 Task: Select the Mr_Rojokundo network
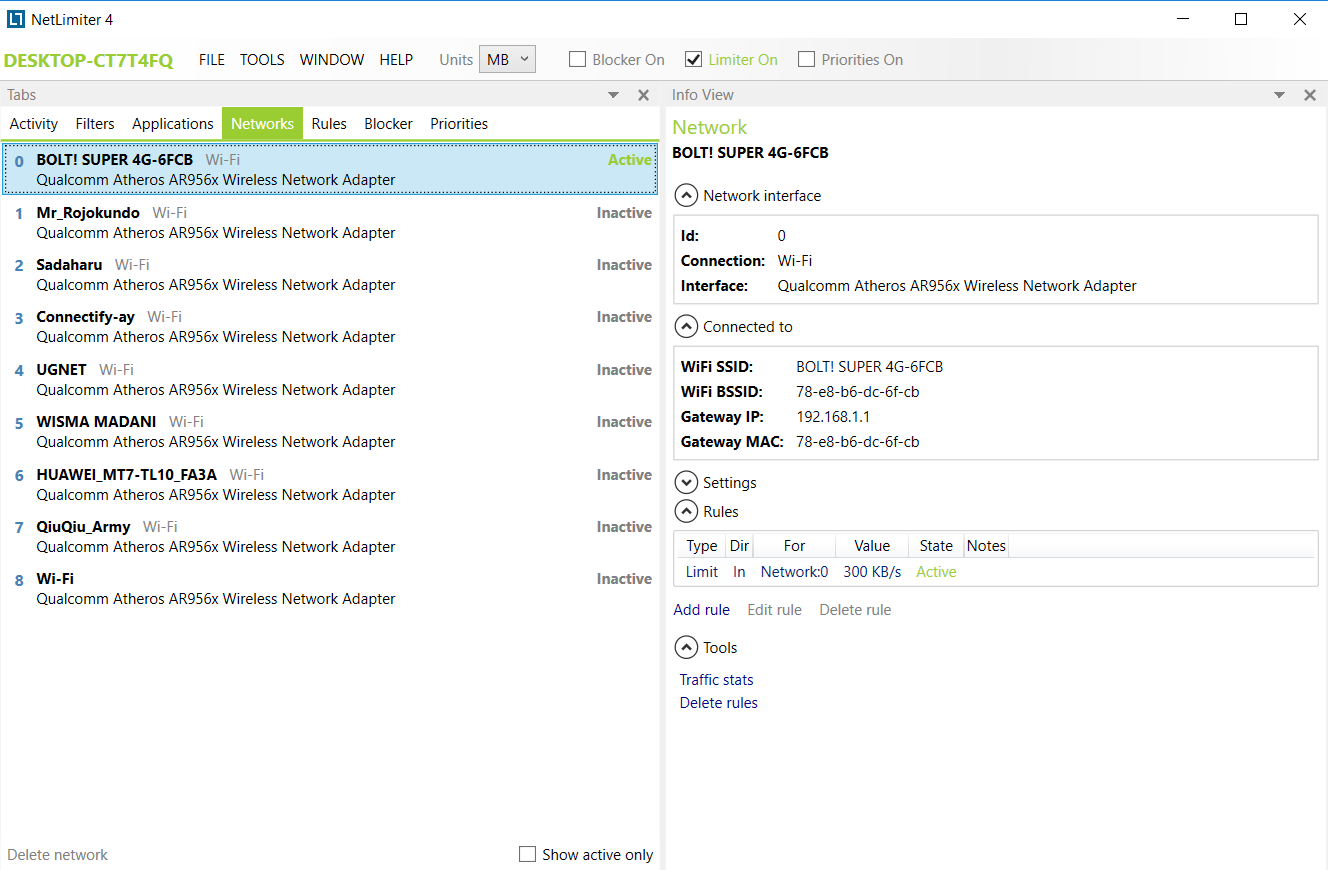[330, 223]
